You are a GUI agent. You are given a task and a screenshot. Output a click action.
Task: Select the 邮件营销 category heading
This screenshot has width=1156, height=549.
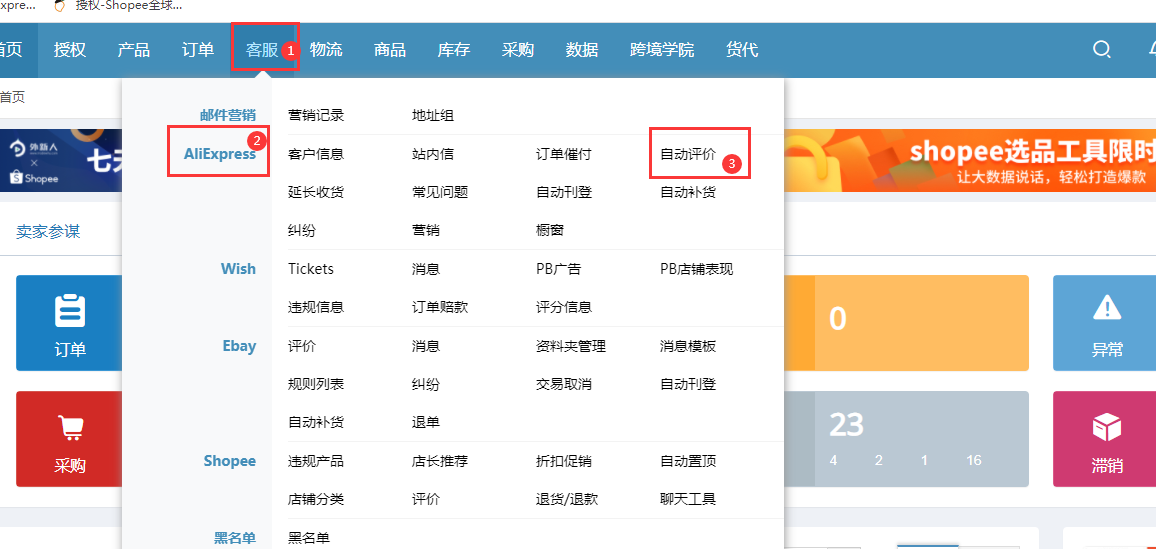pyautogui.click(x=228, y=115)
